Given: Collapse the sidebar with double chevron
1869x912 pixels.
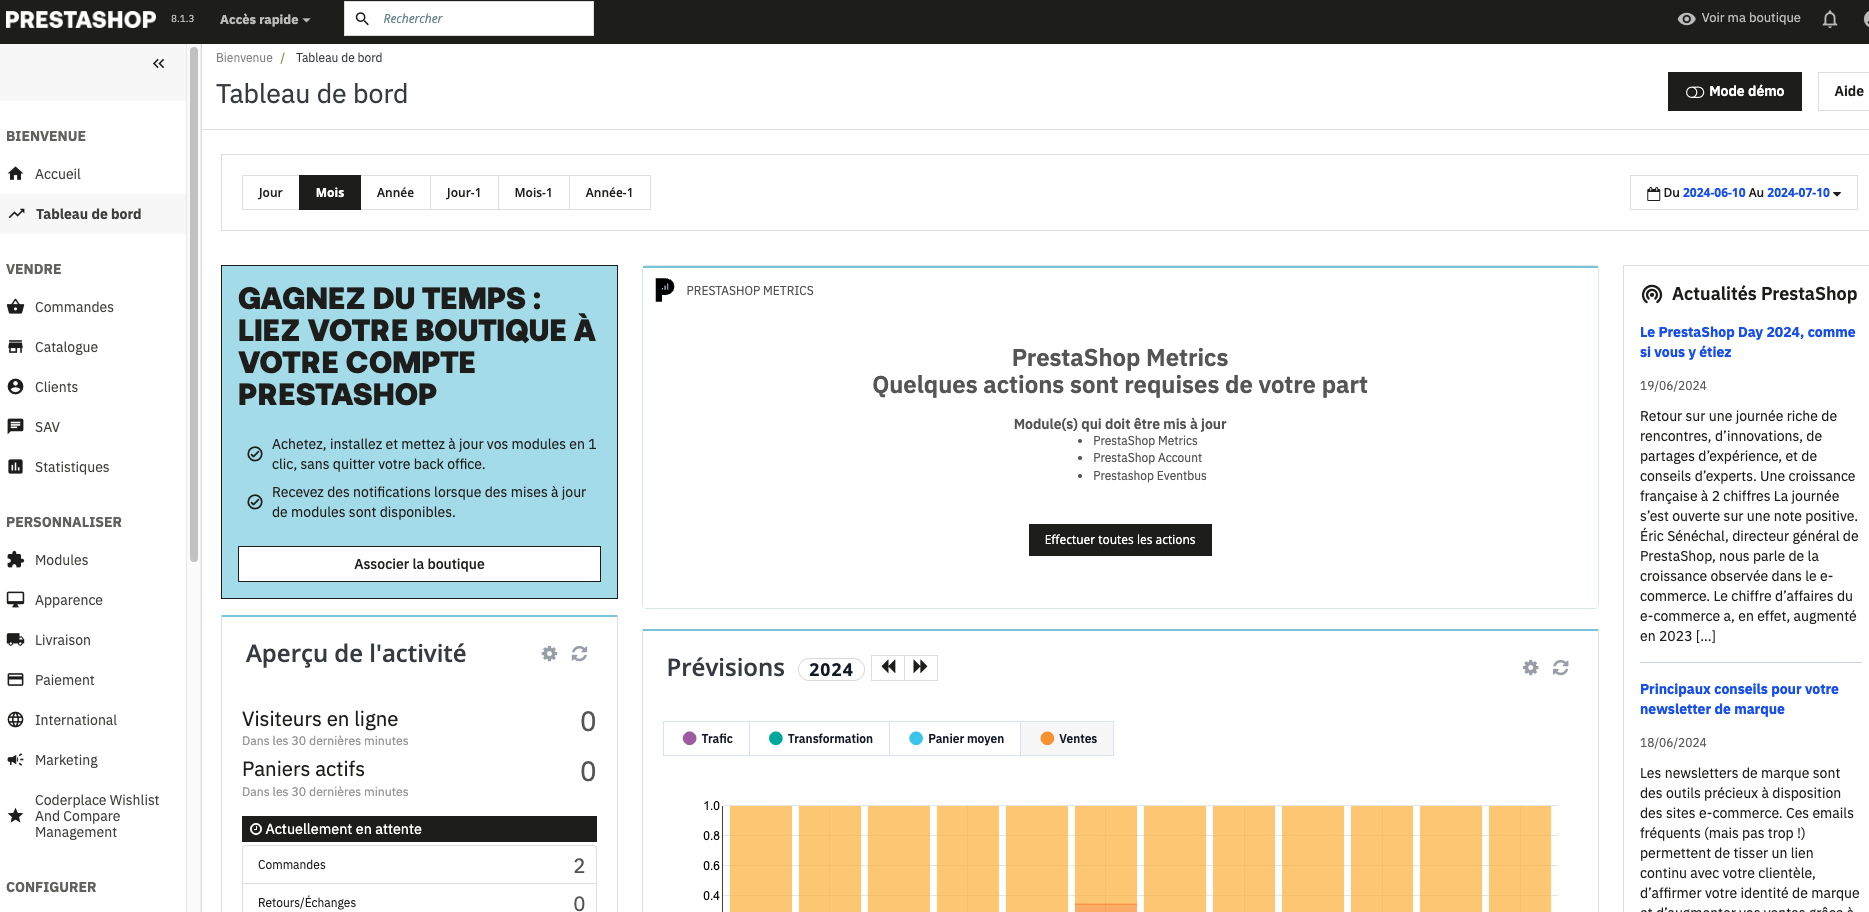Looking at the screenshot, I should [158, 63].
